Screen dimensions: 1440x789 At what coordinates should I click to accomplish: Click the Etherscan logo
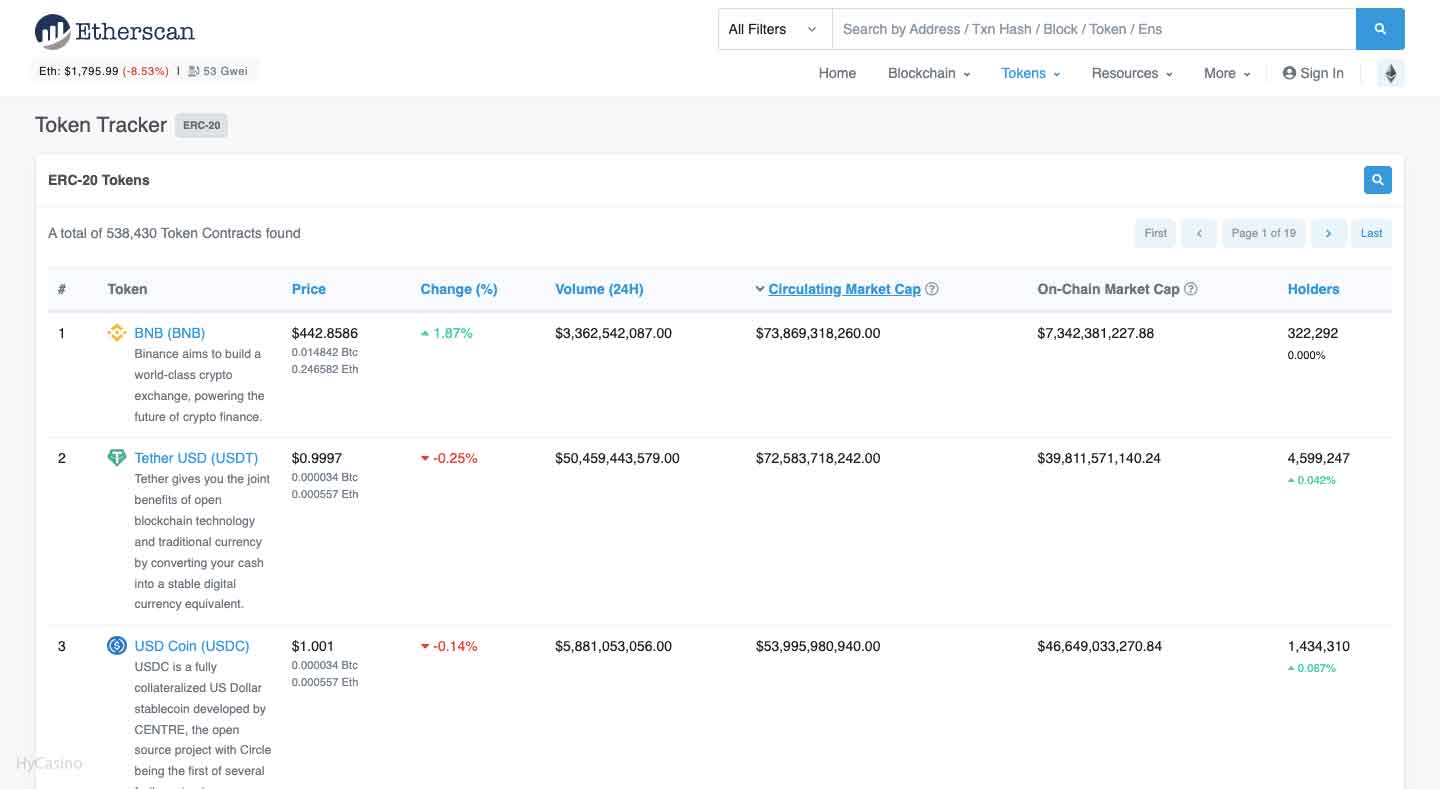[115, 31]
